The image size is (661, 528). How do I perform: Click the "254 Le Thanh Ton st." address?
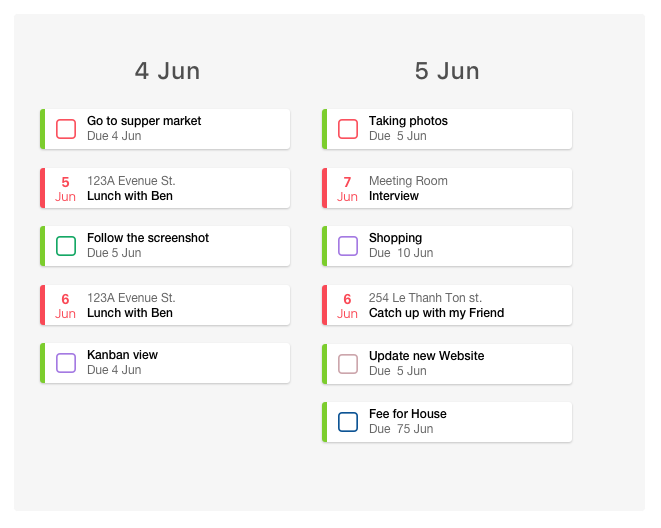pos(425,298)
